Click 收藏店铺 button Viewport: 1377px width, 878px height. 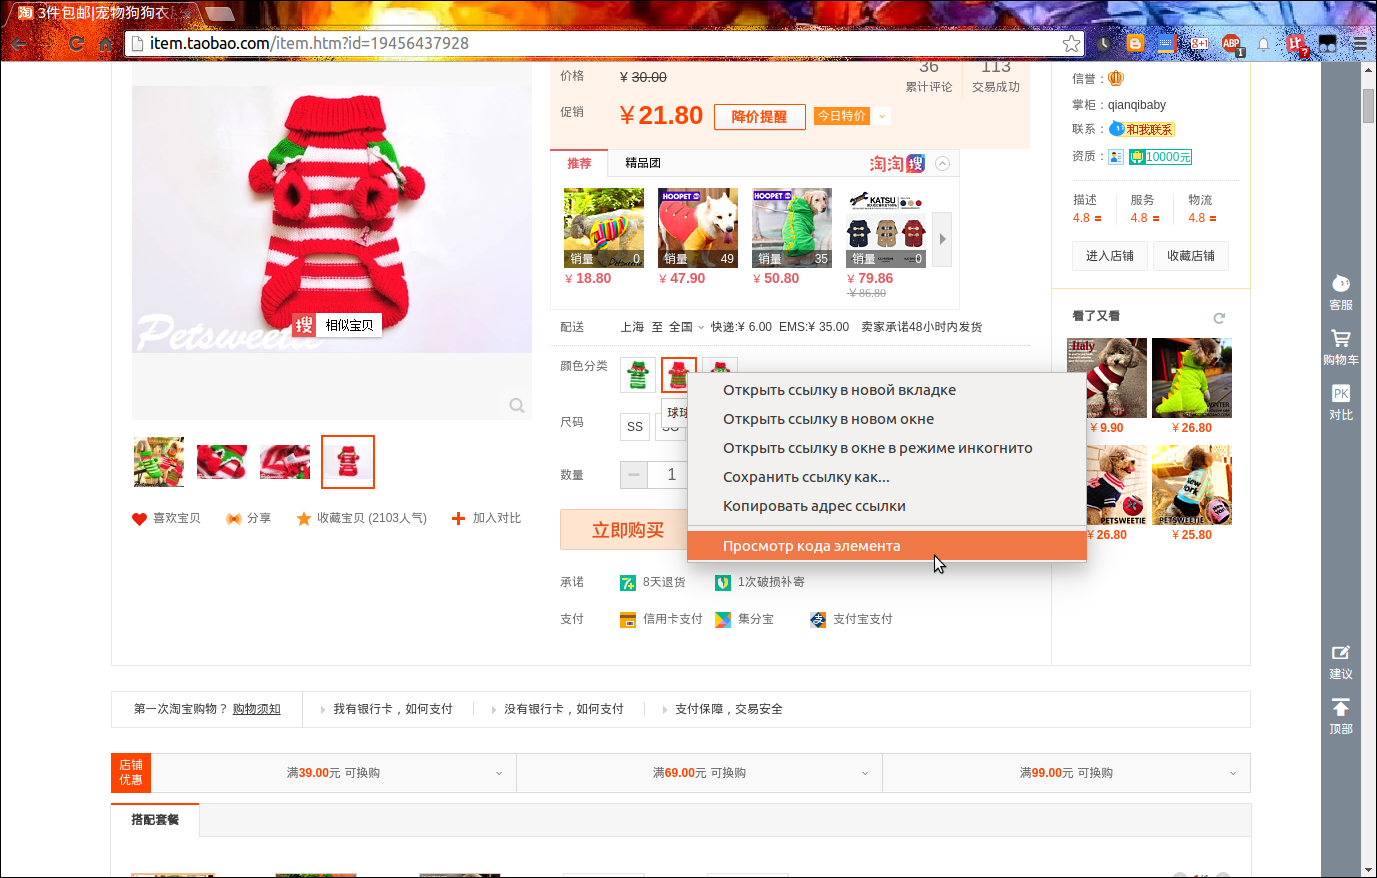[1191, 256]
